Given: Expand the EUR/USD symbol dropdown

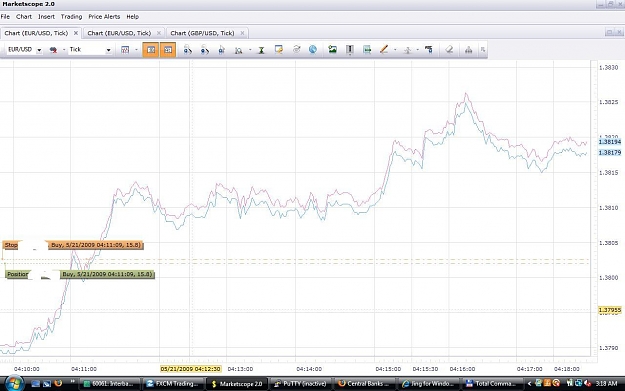Looking at the screenshot, I should click(39, 50).
